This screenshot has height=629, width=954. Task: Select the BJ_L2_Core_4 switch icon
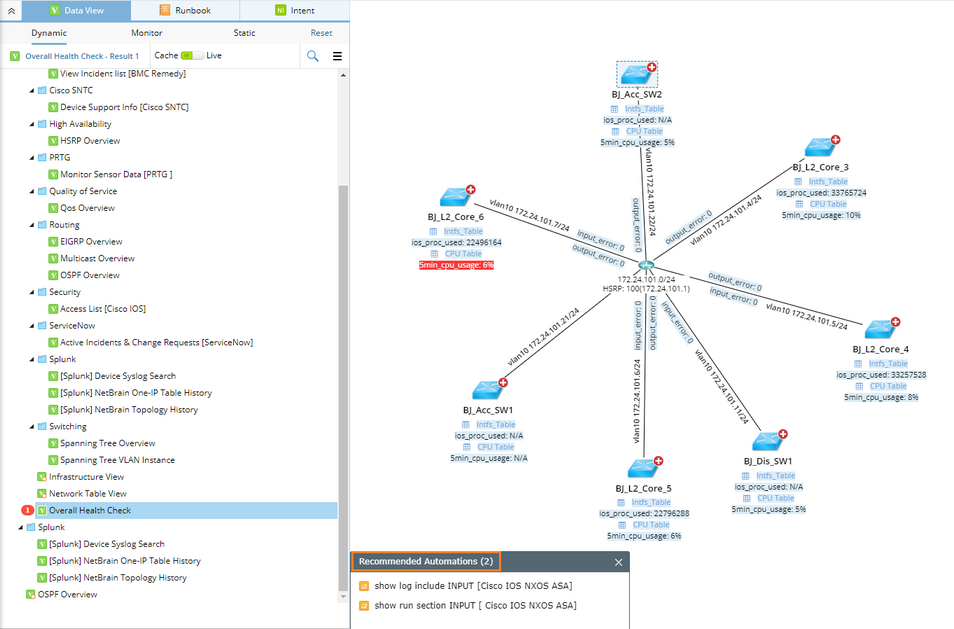click(881, 329)
